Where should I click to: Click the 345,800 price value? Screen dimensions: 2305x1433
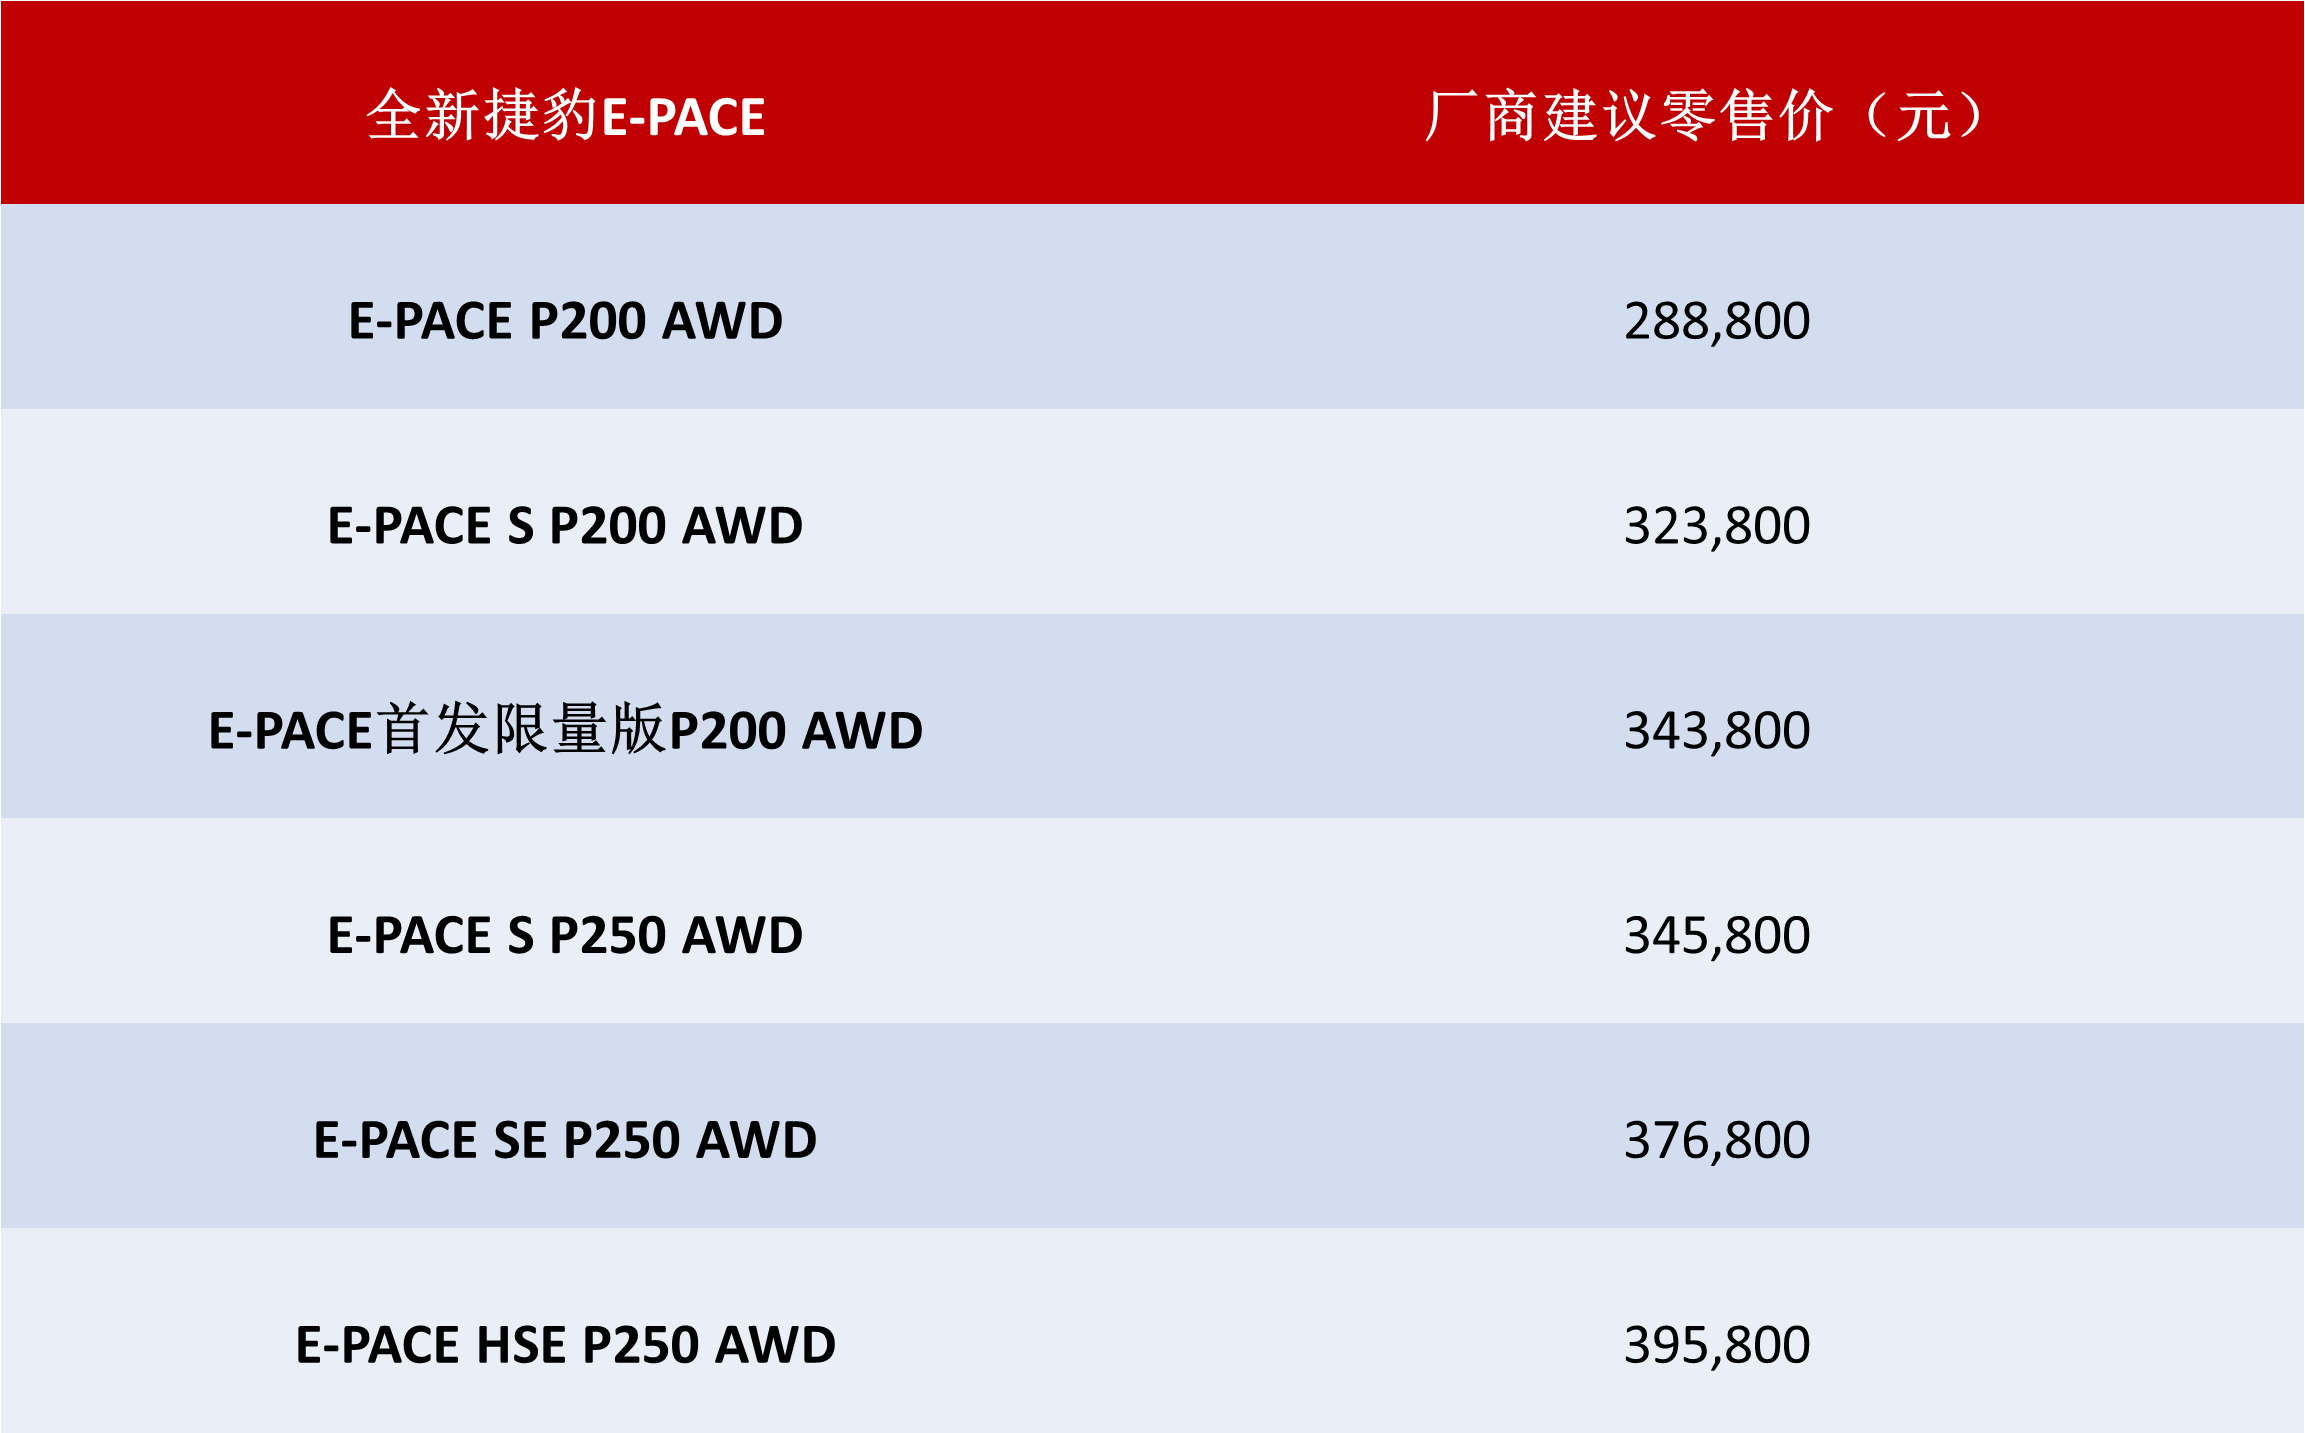pyautogui.click(x=1716, y=935)
